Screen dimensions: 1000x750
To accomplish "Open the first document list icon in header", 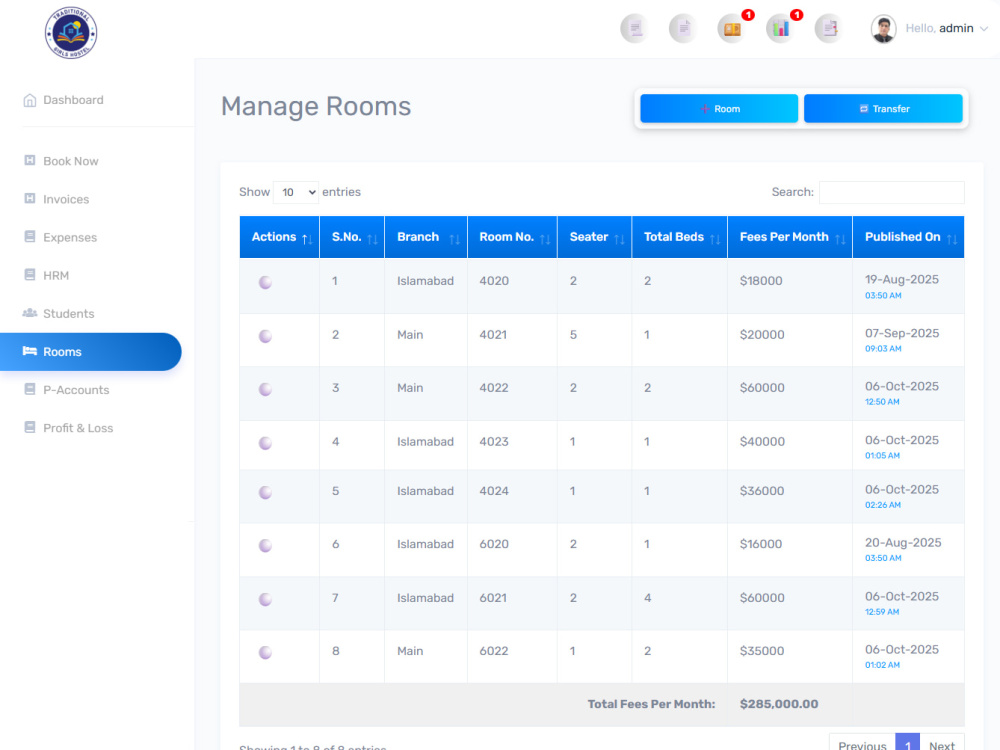I will point(635,29).
